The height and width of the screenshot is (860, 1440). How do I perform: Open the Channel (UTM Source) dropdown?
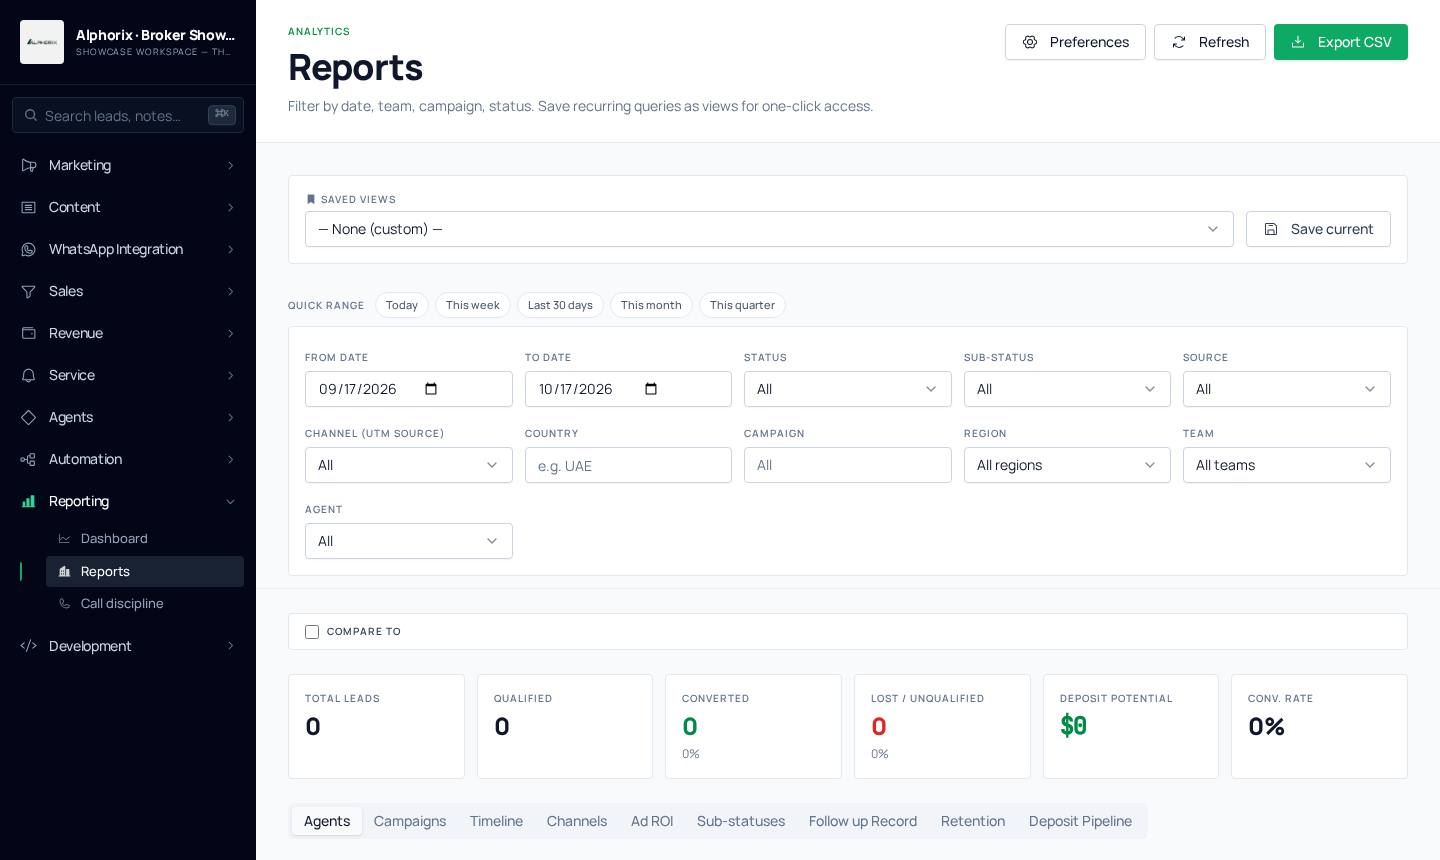409,465
